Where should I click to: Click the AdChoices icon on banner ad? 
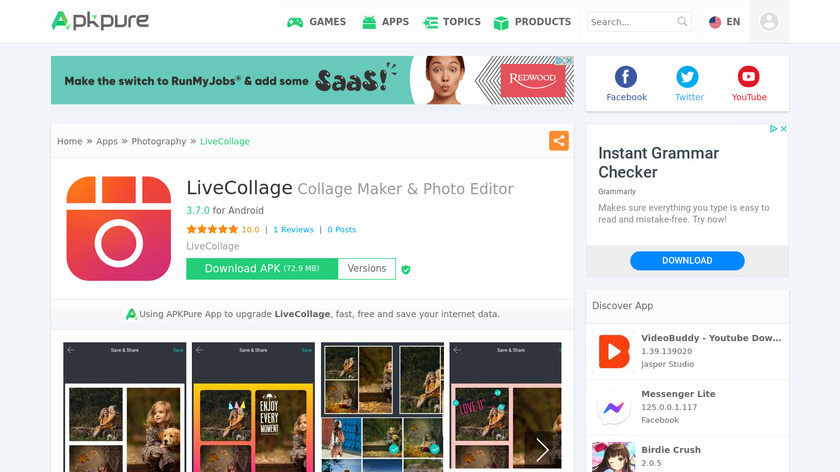pos(560,61)
